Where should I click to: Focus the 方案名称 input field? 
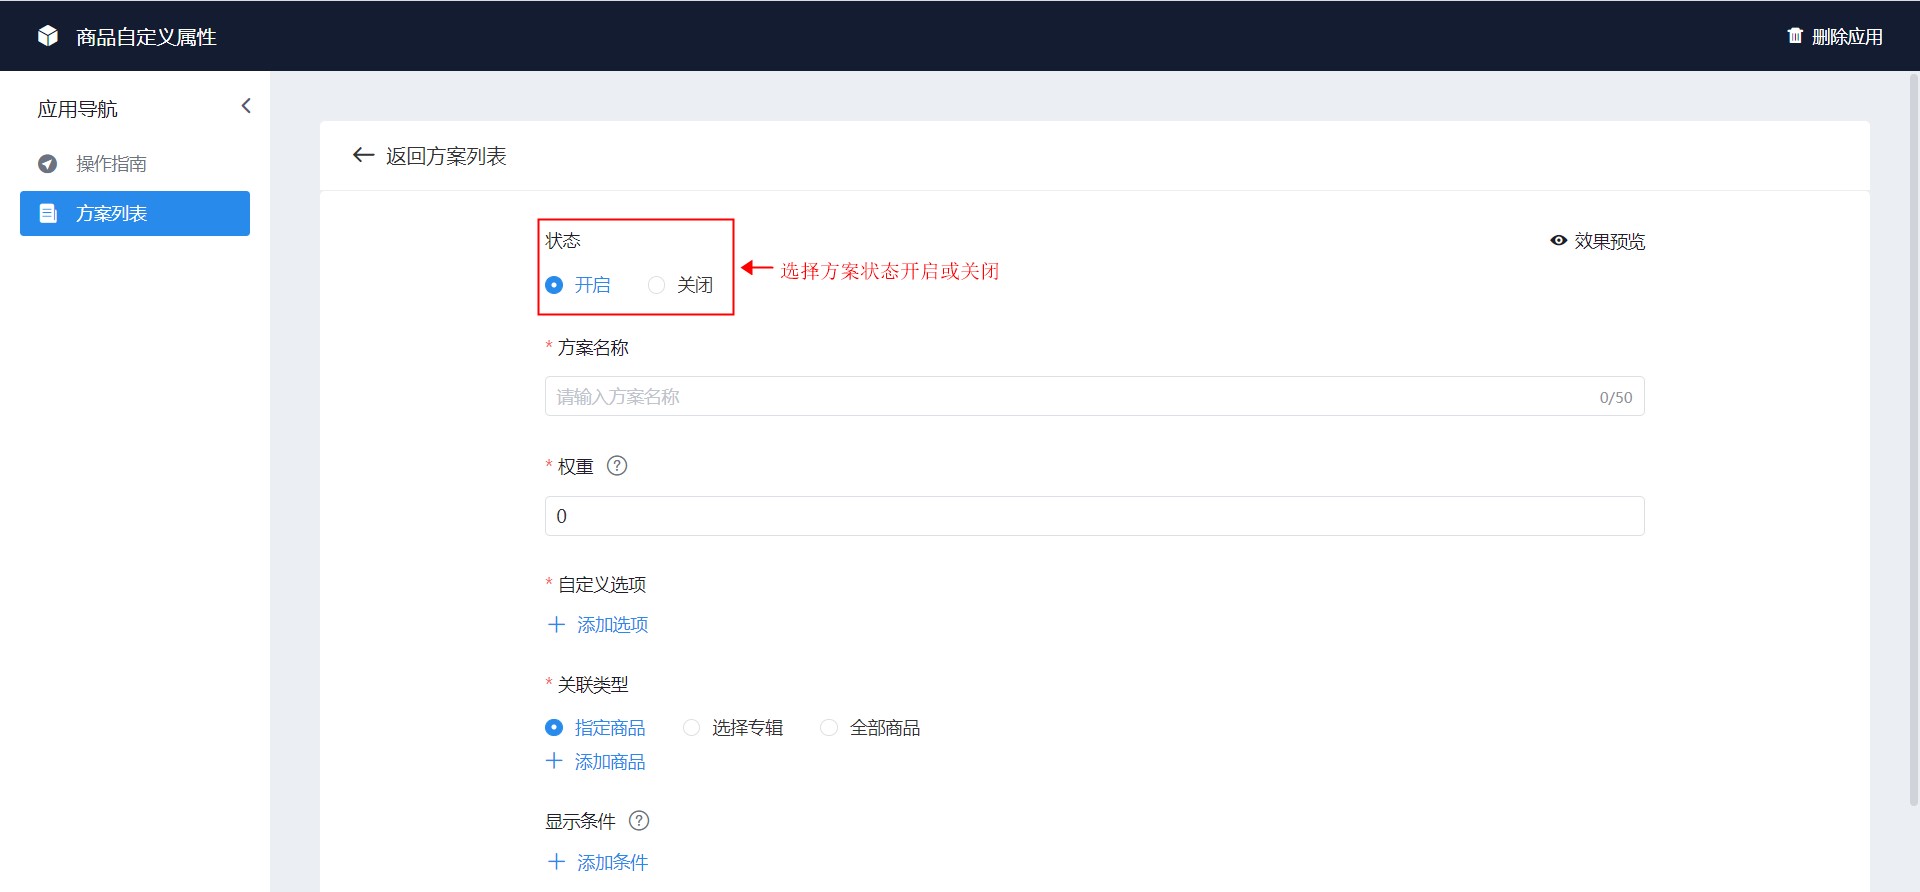1094,396
